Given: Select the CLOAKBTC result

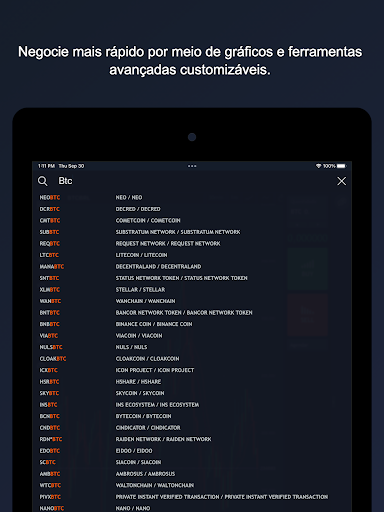Looking at the screenshot, I should pos(53,359).
